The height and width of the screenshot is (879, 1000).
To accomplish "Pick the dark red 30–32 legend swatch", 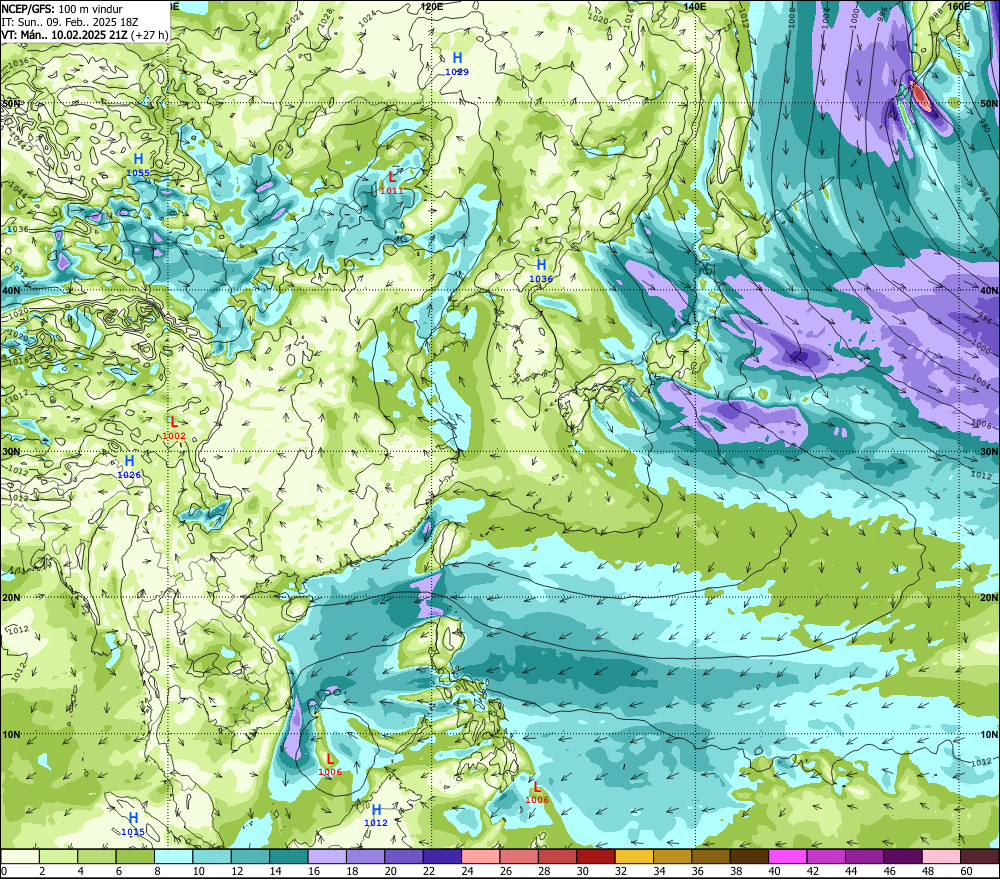I will click(596, 856).
